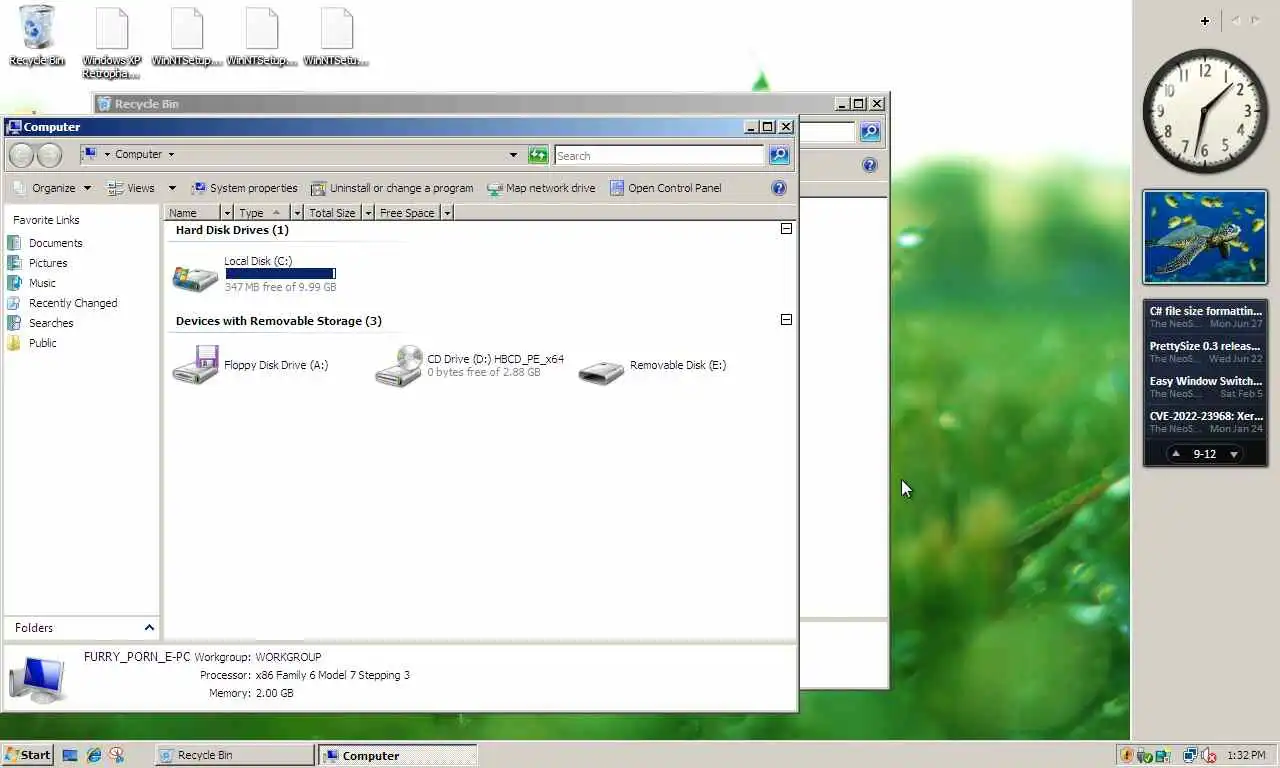Click the third quick launch icon after Internet Explorer

117,756
